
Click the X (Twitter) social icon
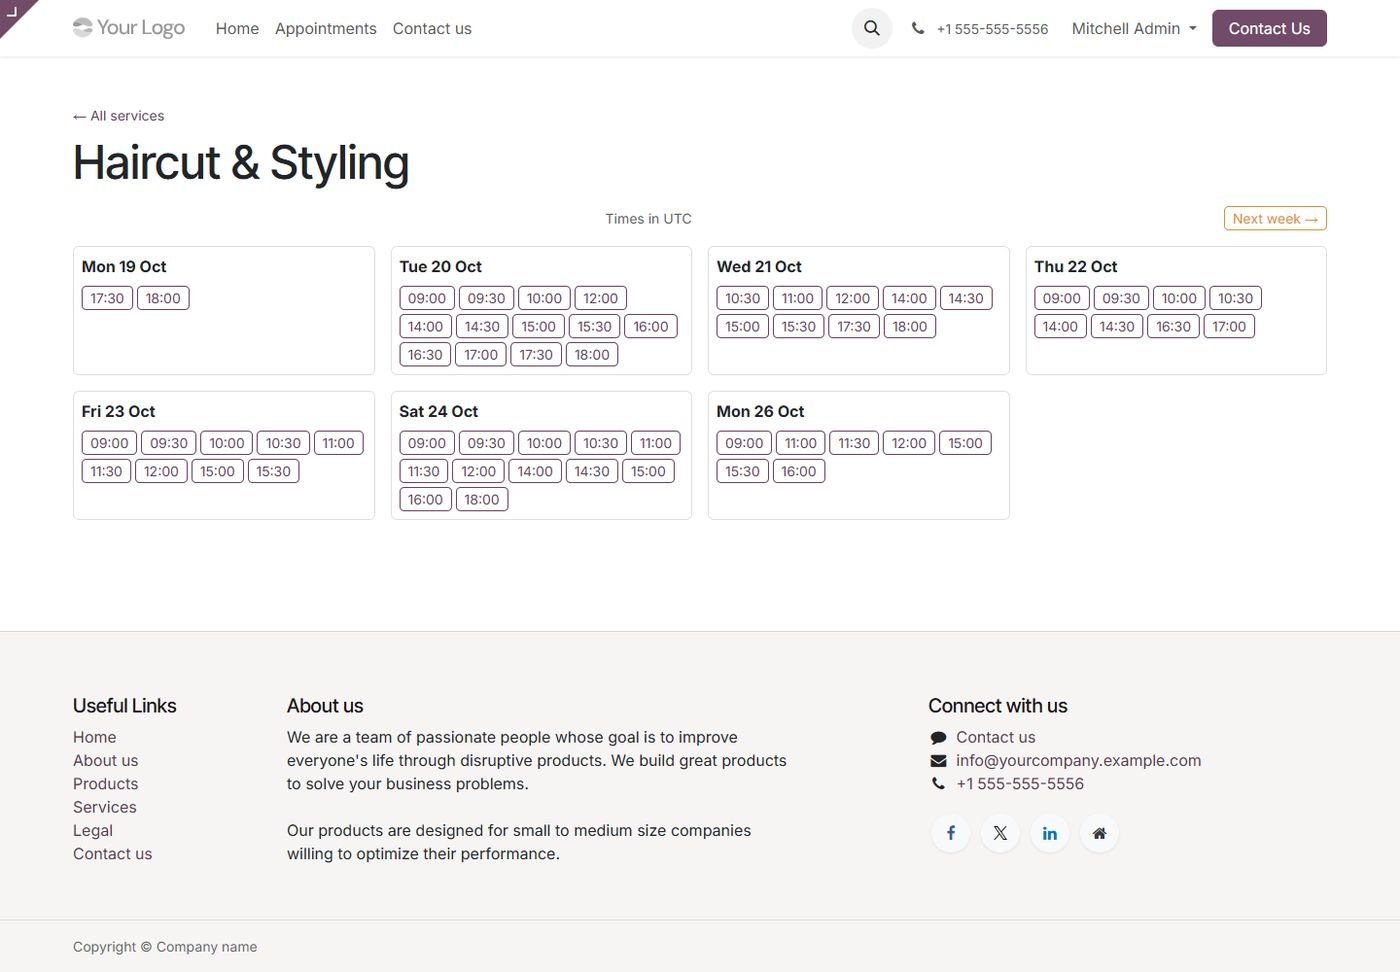point(1000,833)
